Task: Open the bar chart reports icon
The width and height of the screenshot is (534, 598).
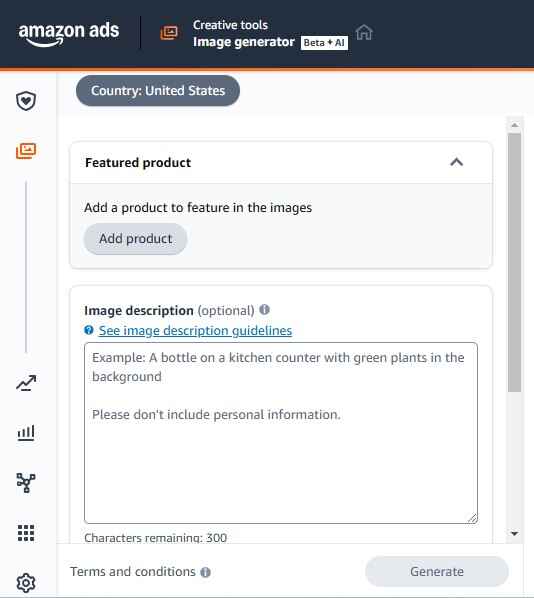Action: 26,433
